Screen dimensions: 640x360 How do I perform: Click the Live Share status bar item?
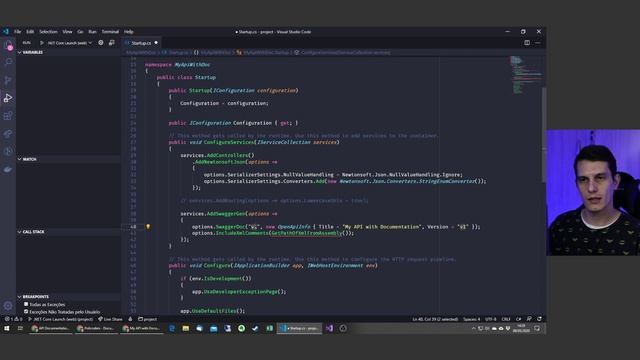110,319
